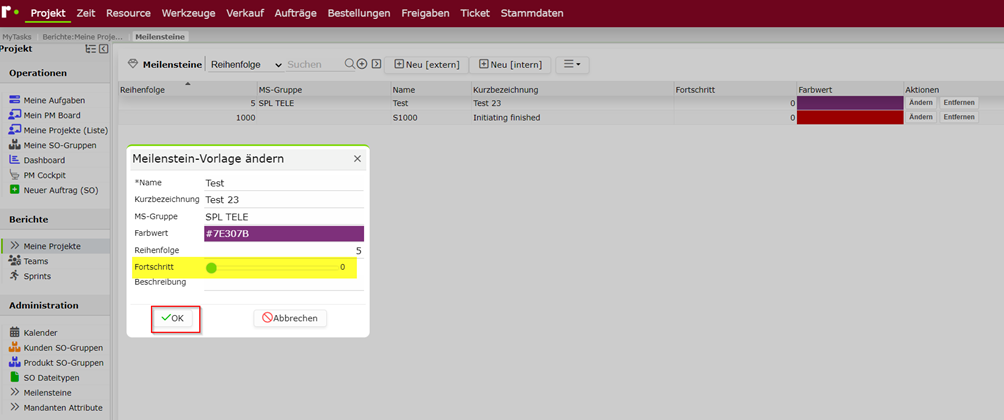Create Neuer Auftrag (SO) from the sidebar
The image size is (1004, 420).
click(x=53, y=190)
